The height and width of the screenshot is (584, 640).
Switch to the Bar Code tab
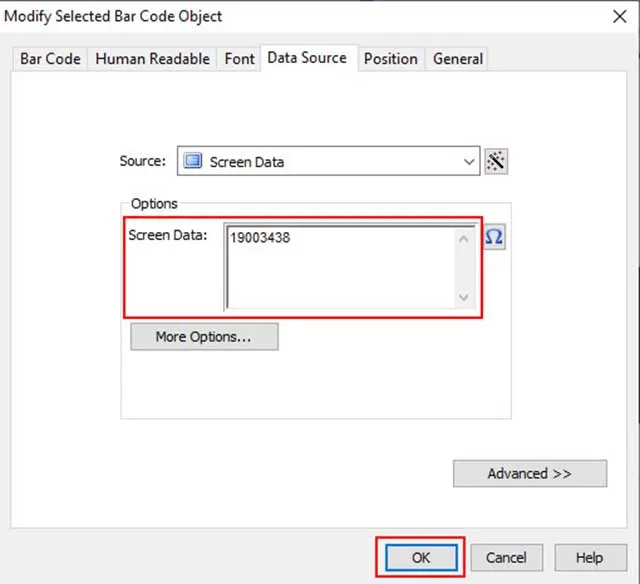tap(50, 59)
